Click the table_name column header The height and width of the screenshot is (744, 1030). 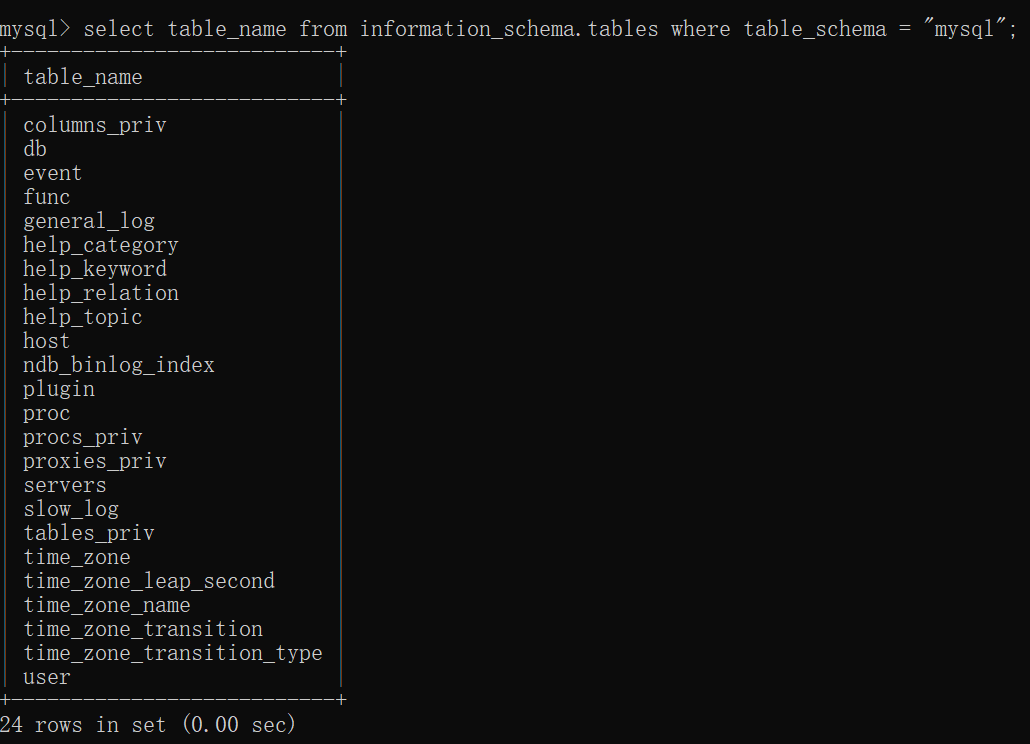coord(83,77)
